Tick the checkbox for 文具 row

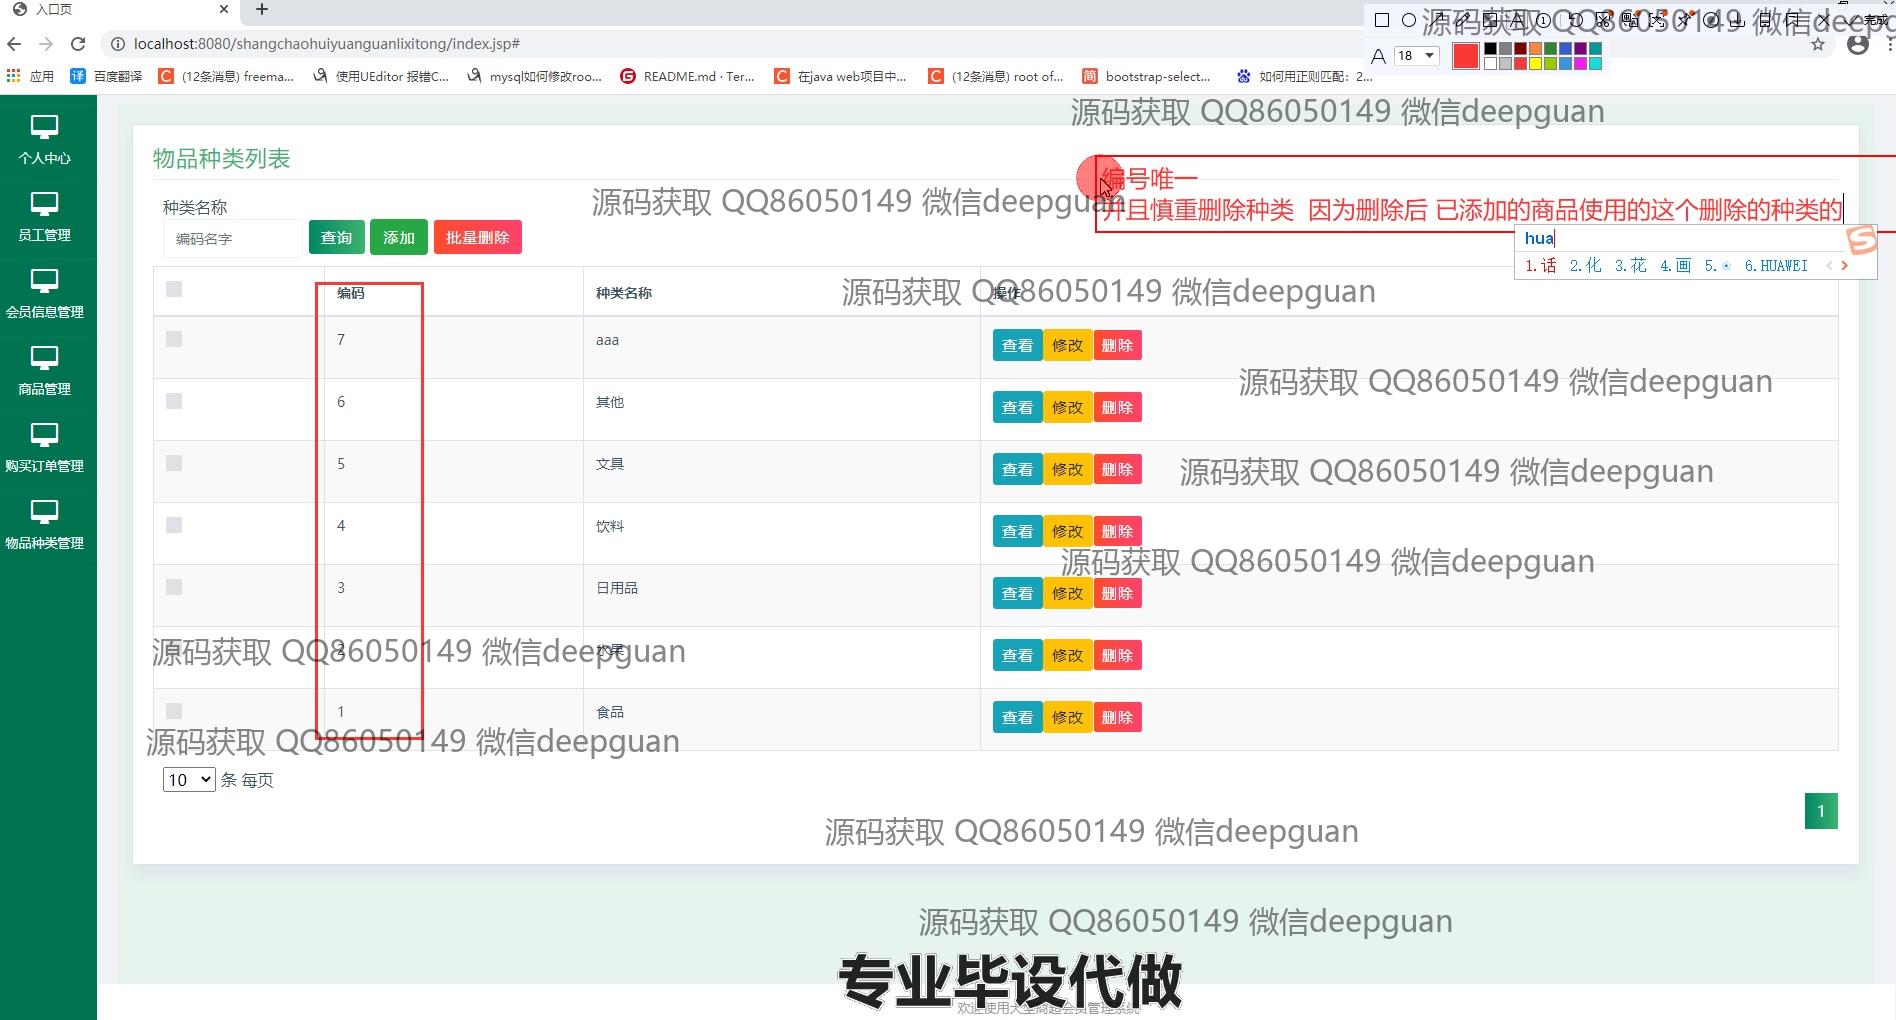coord(174,464)
